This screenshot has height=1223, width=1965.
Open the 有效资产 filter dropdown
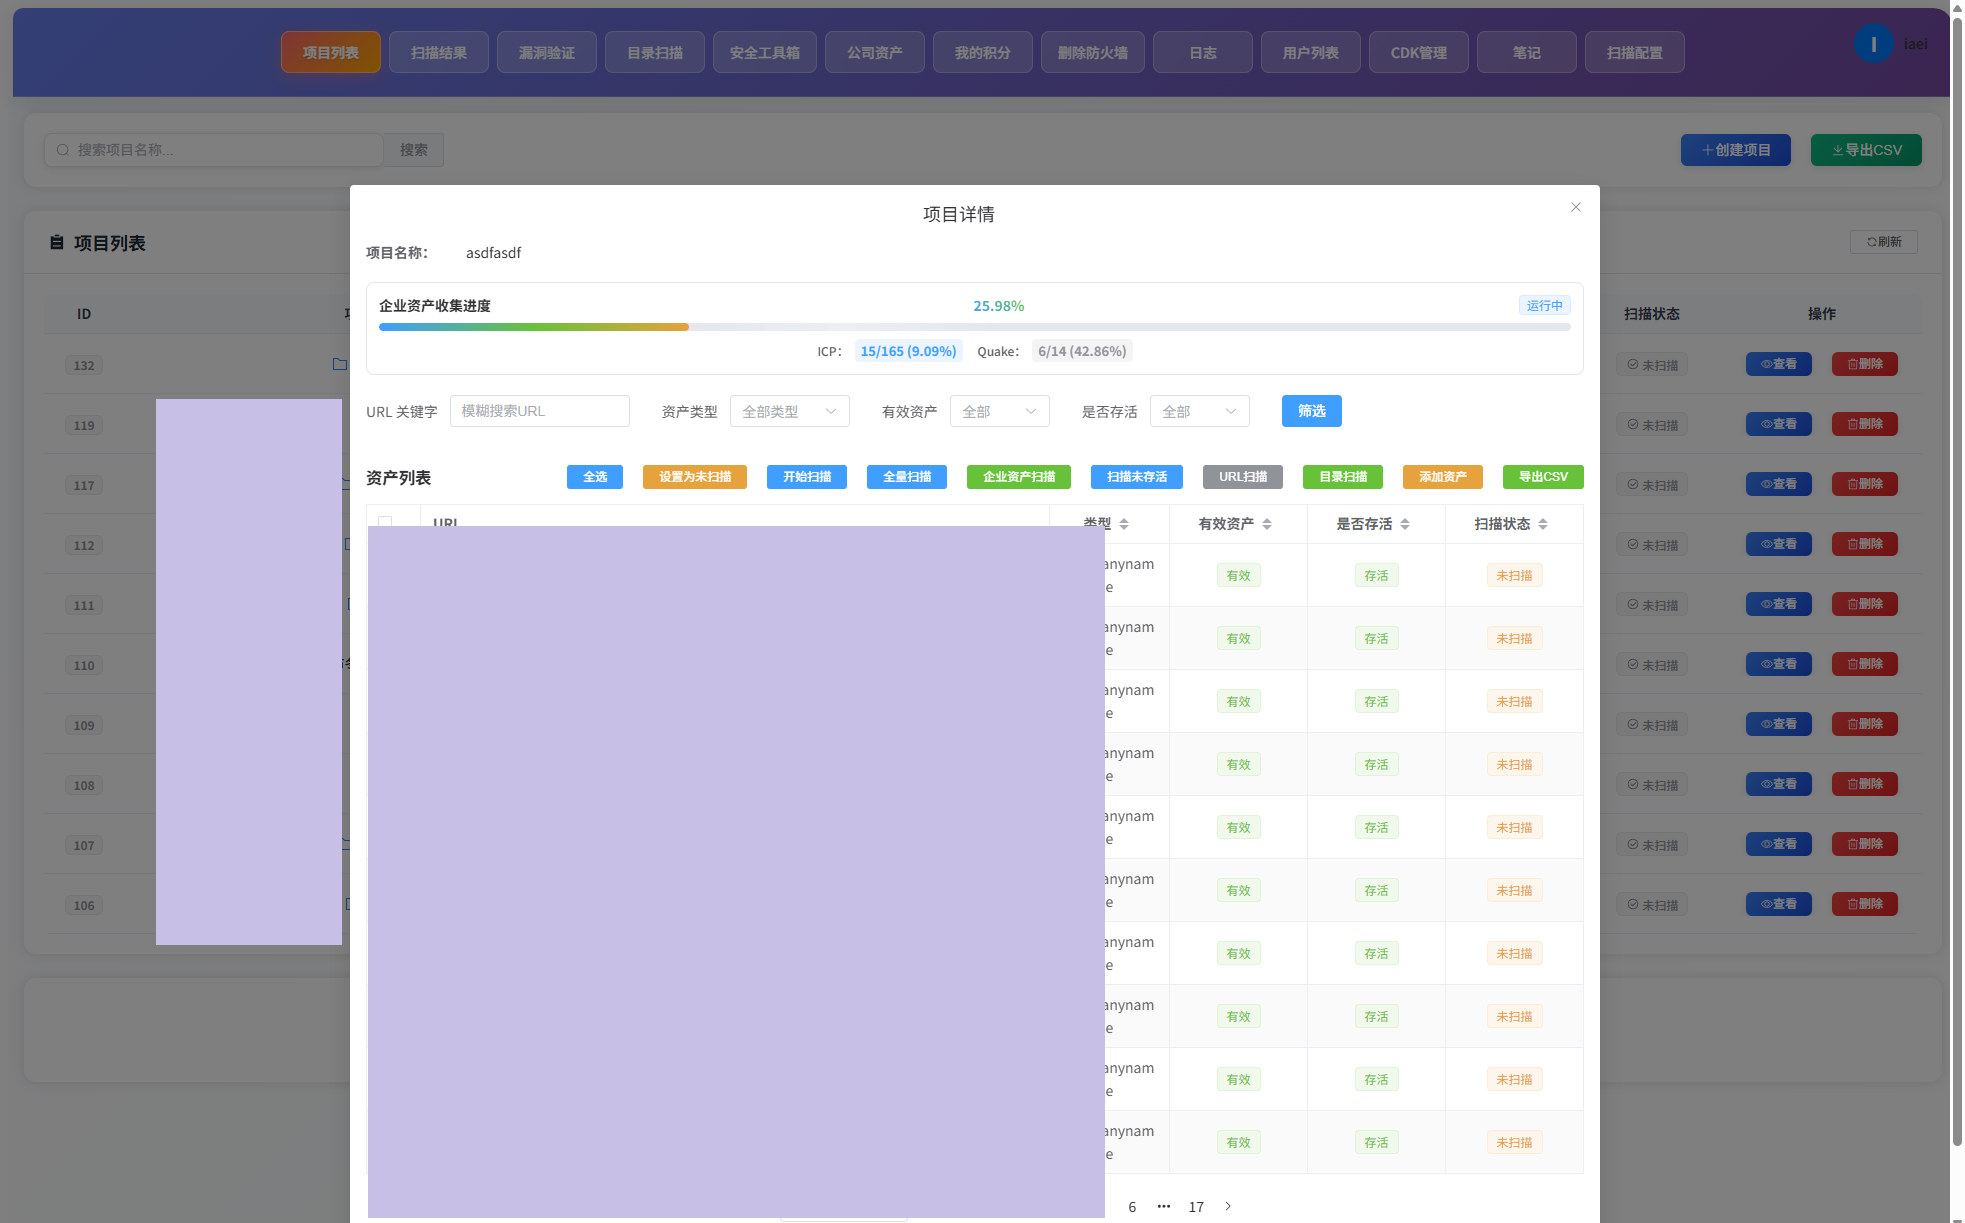(x=1000, y=411)
